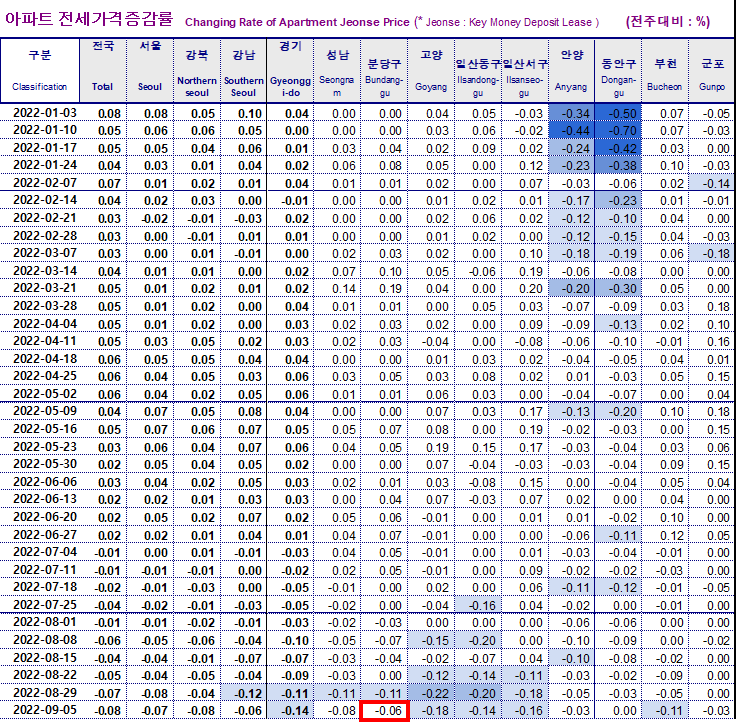Select the 구분 Classification header cell

(x=40, y=71)
